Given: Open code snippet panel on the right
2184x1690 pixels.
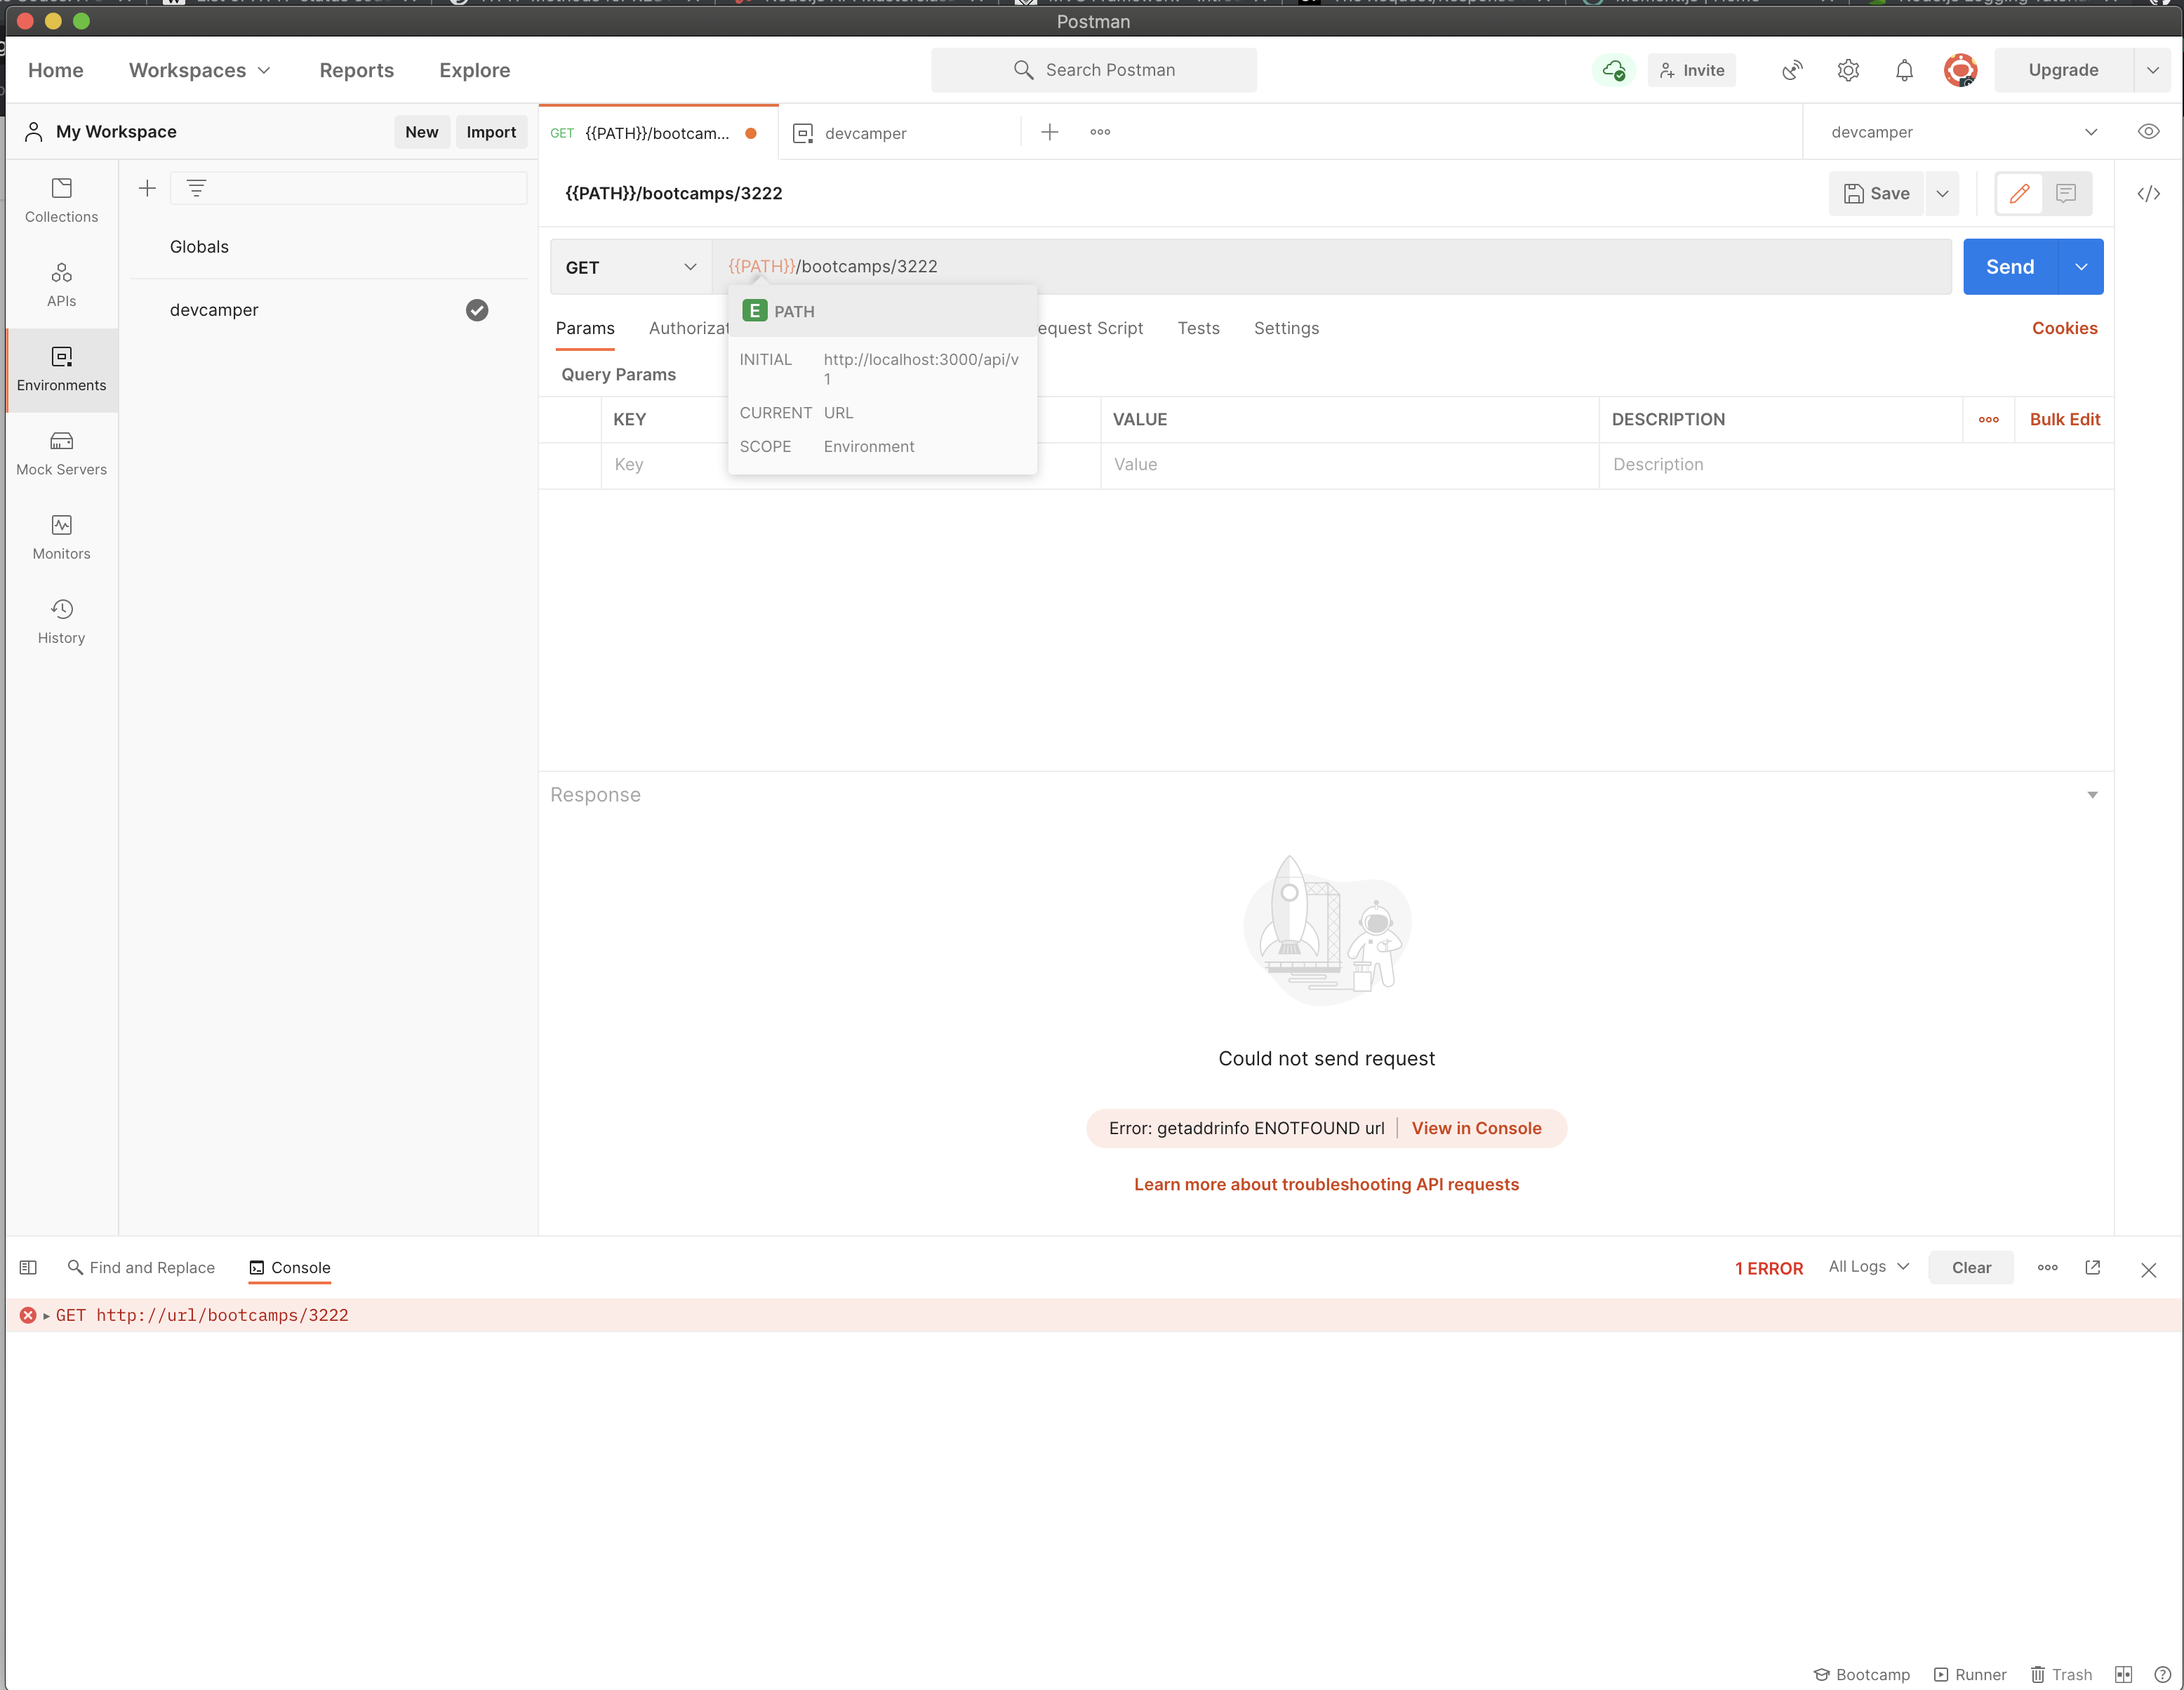Looking at the screenshot, I should [2149, 193].
